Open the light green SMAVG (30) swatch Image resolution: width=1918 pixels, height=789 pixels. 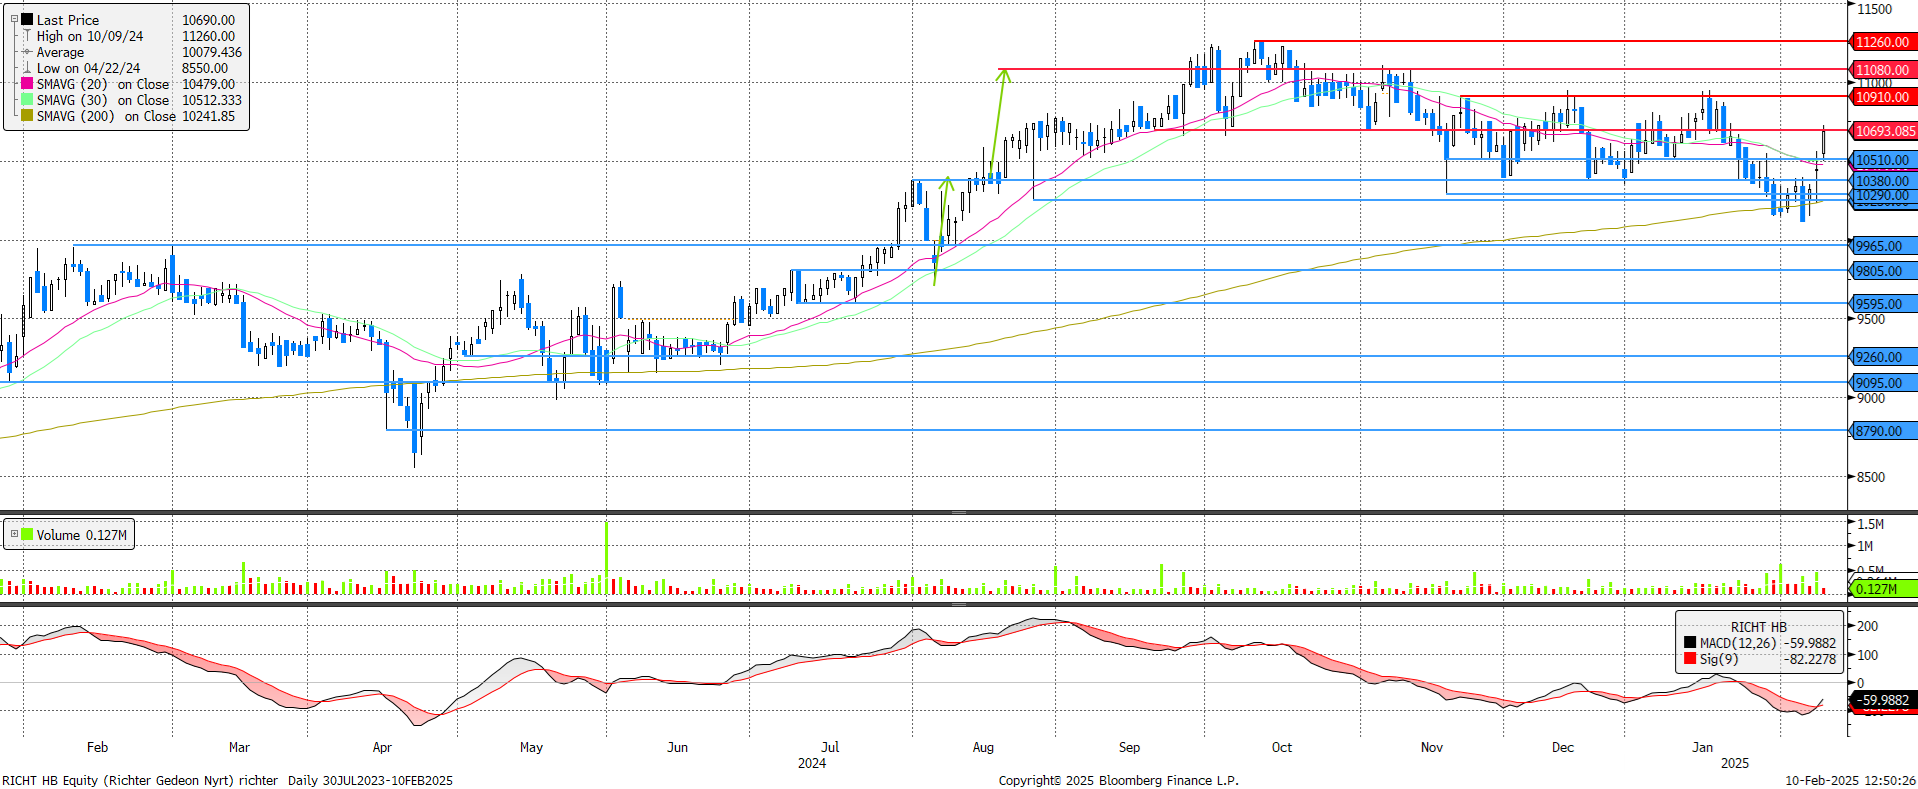pos(27,100)
